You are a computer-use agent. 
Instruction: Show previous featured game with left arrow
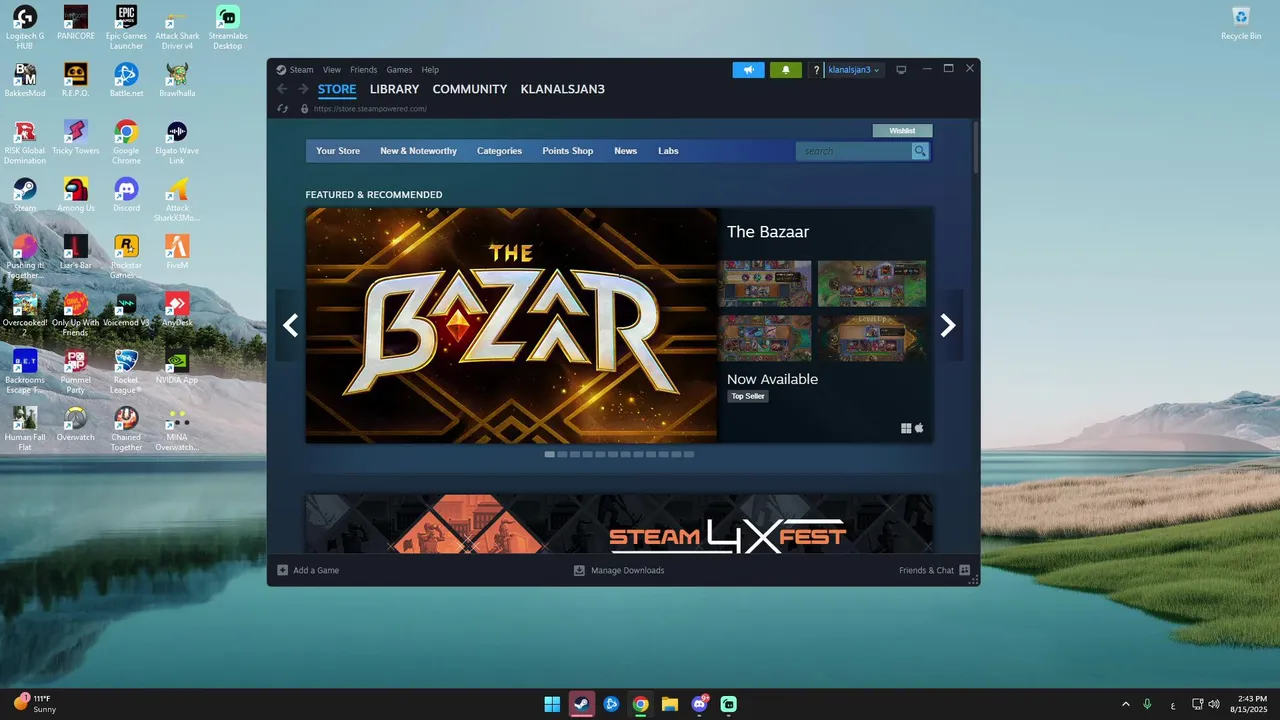click(291, 325)
